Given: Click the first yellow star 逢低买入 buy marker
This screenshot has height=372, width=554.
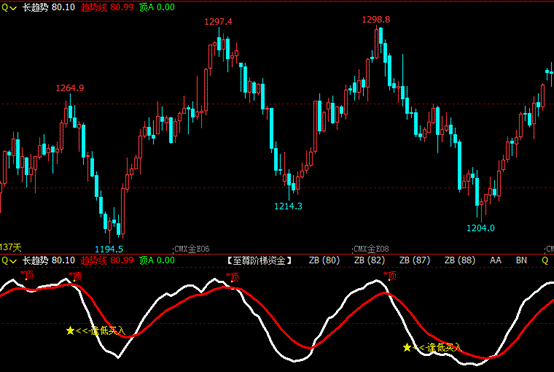Looking at the screenshot, I should 96,331.
